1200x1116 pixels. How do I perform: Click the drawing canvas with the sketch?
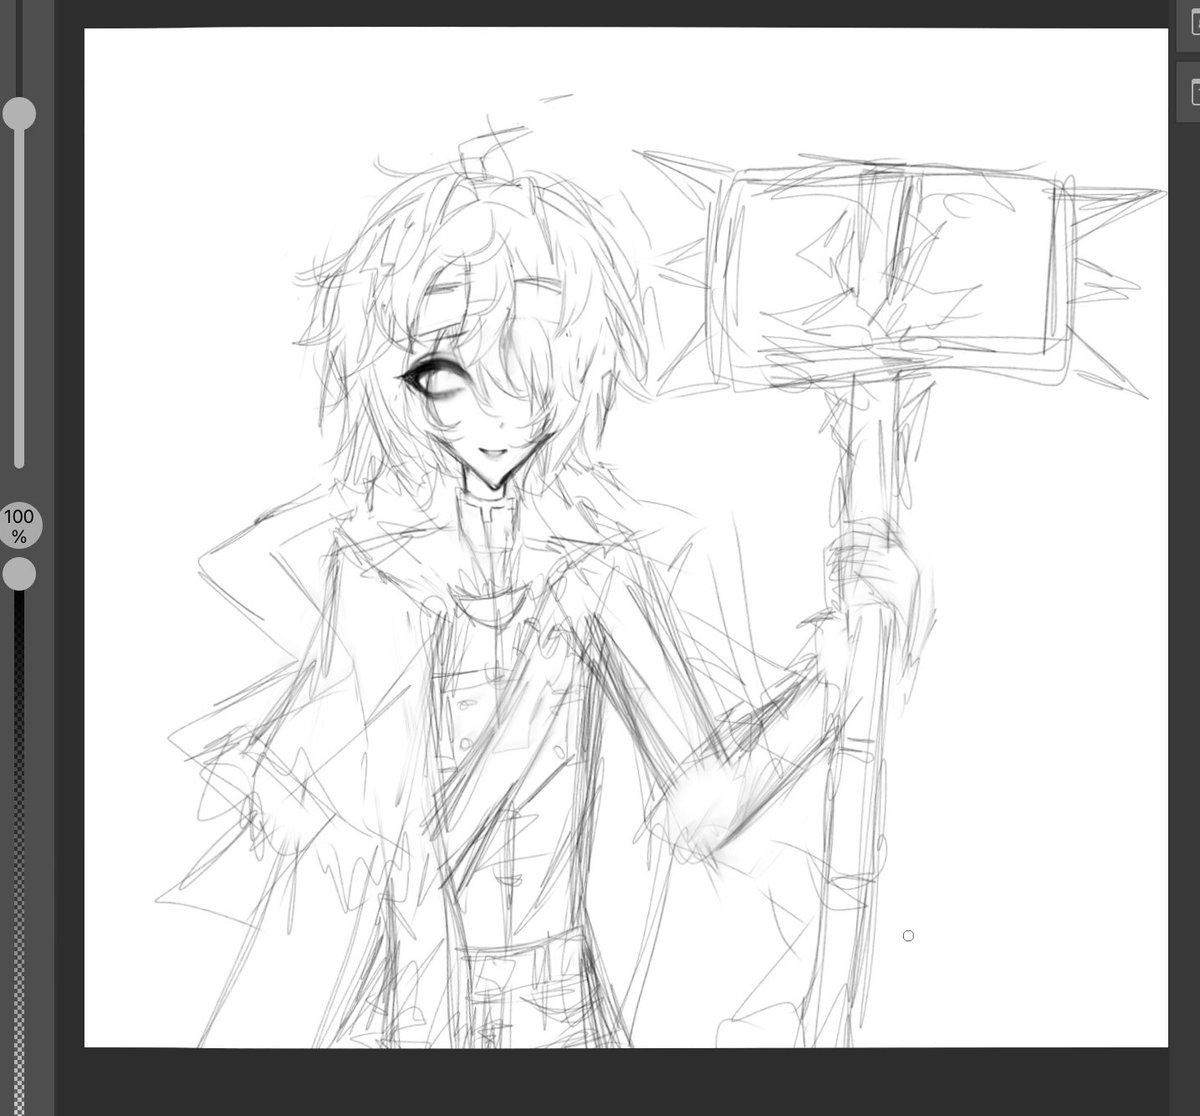[x=626, y=538]
